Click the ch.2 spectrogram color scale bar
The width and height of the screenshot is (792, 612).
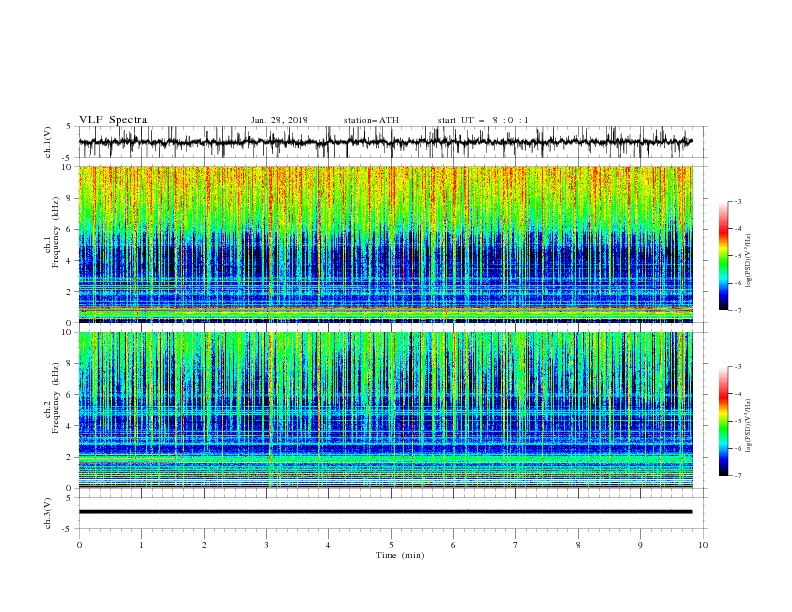723,421
